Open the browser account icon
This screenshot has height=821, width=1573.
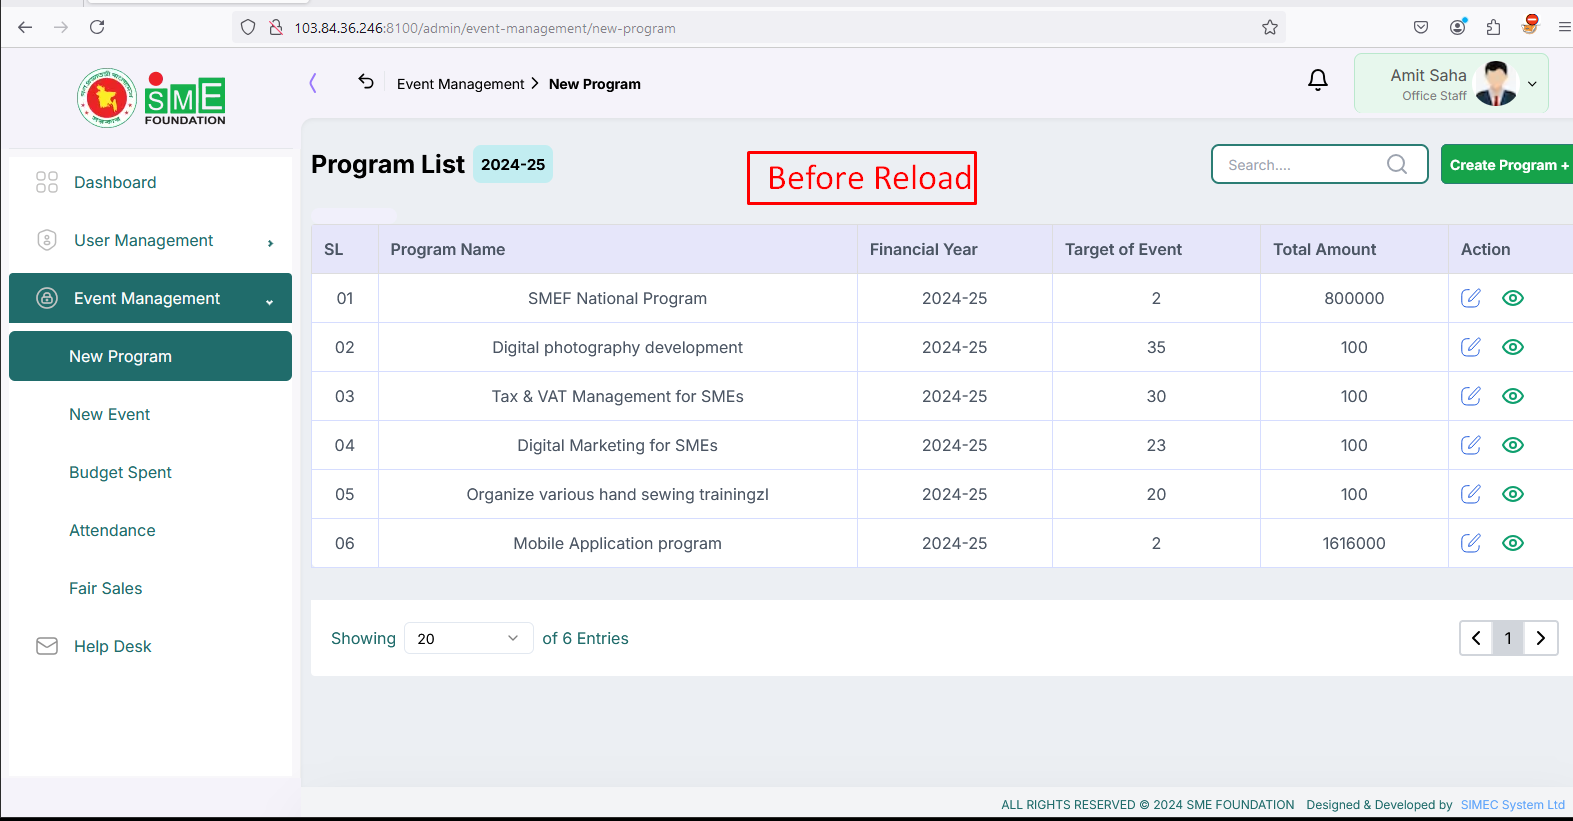click(1457, 27)
